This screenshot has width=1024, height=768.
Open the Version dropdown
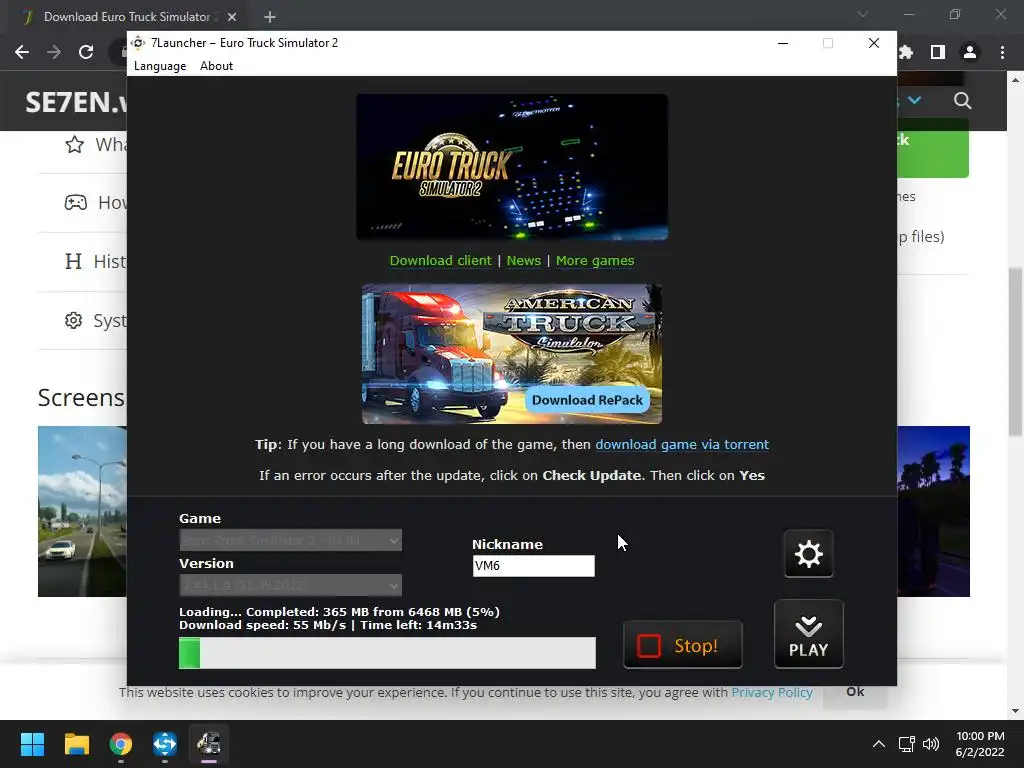click(x=291, y=585)
